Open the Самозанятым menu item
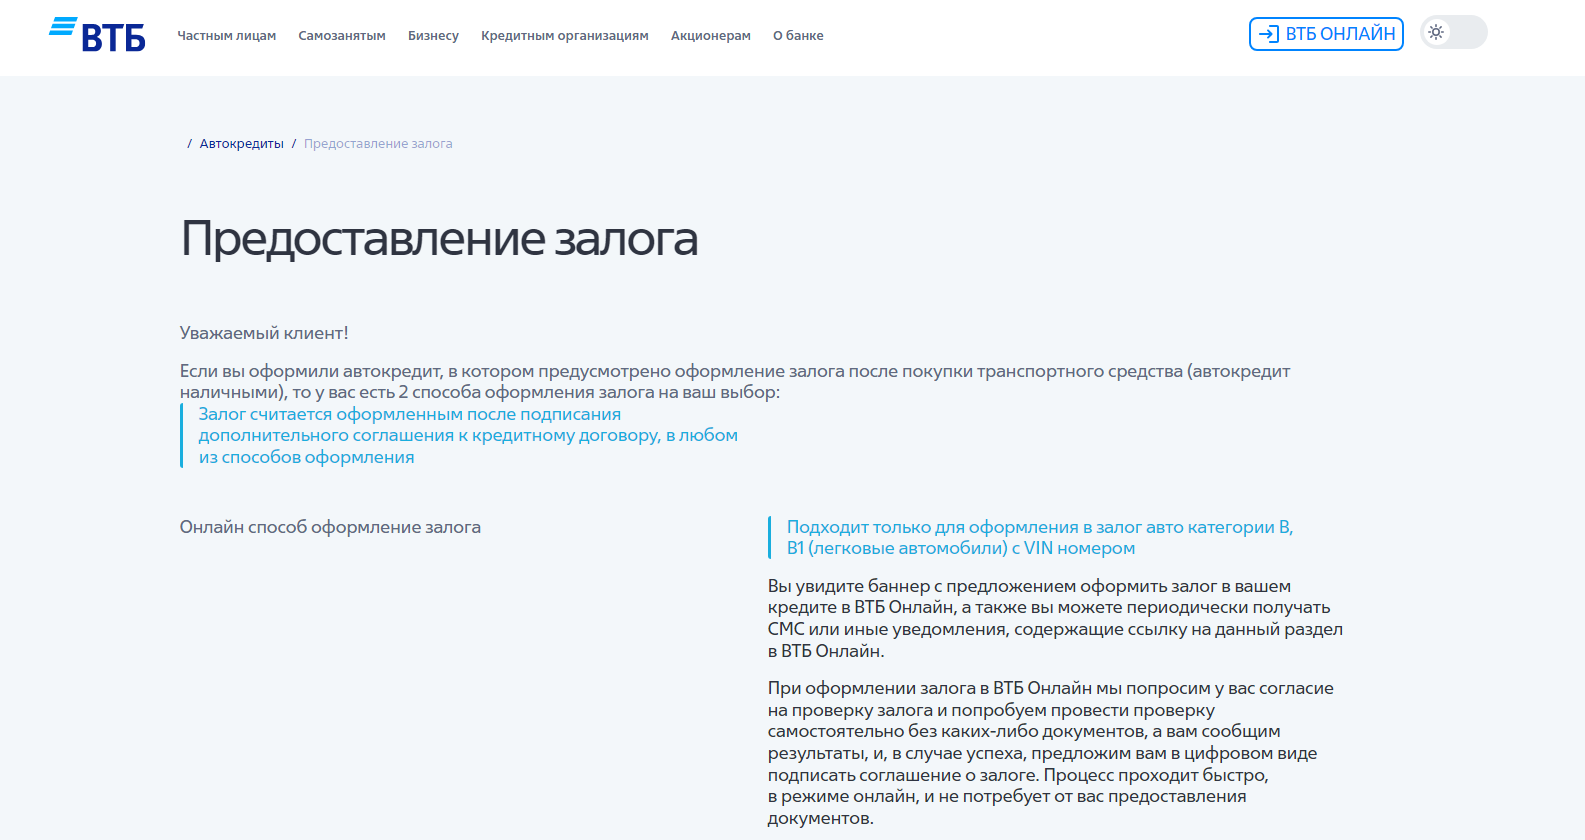The image size is (1585, 840). click(342, 36)
